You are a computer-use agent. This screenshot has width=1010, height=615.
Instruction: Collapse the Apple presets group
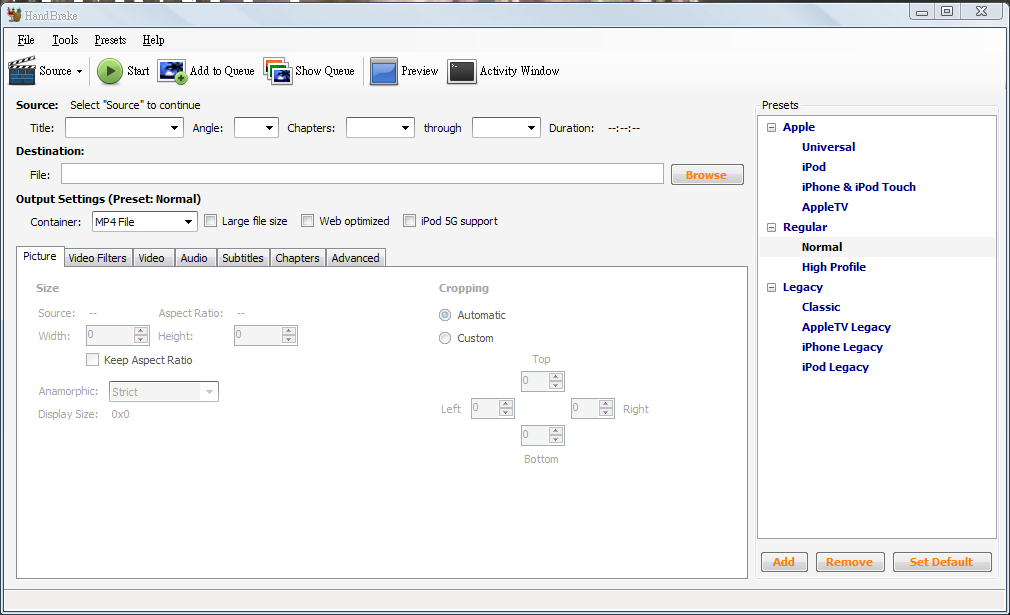772,128
